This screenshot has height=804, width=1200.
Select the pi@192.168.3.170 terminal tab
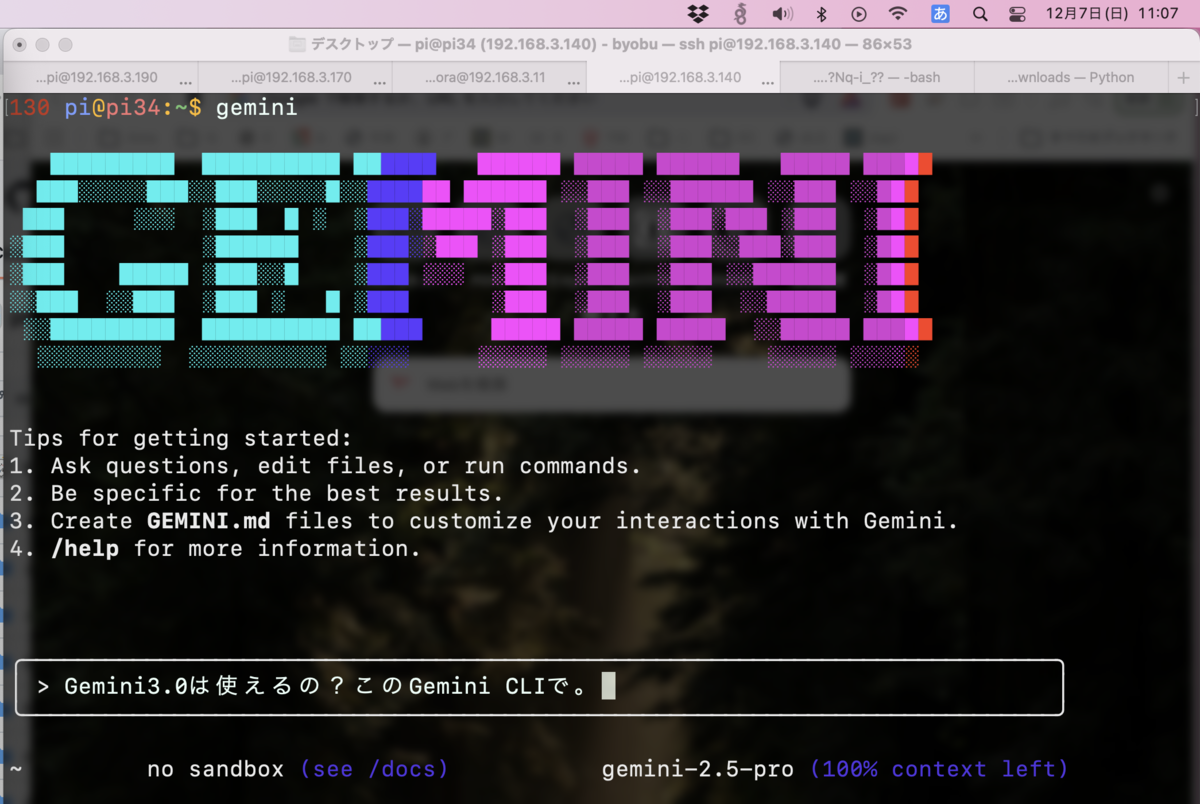coord(295,77)
